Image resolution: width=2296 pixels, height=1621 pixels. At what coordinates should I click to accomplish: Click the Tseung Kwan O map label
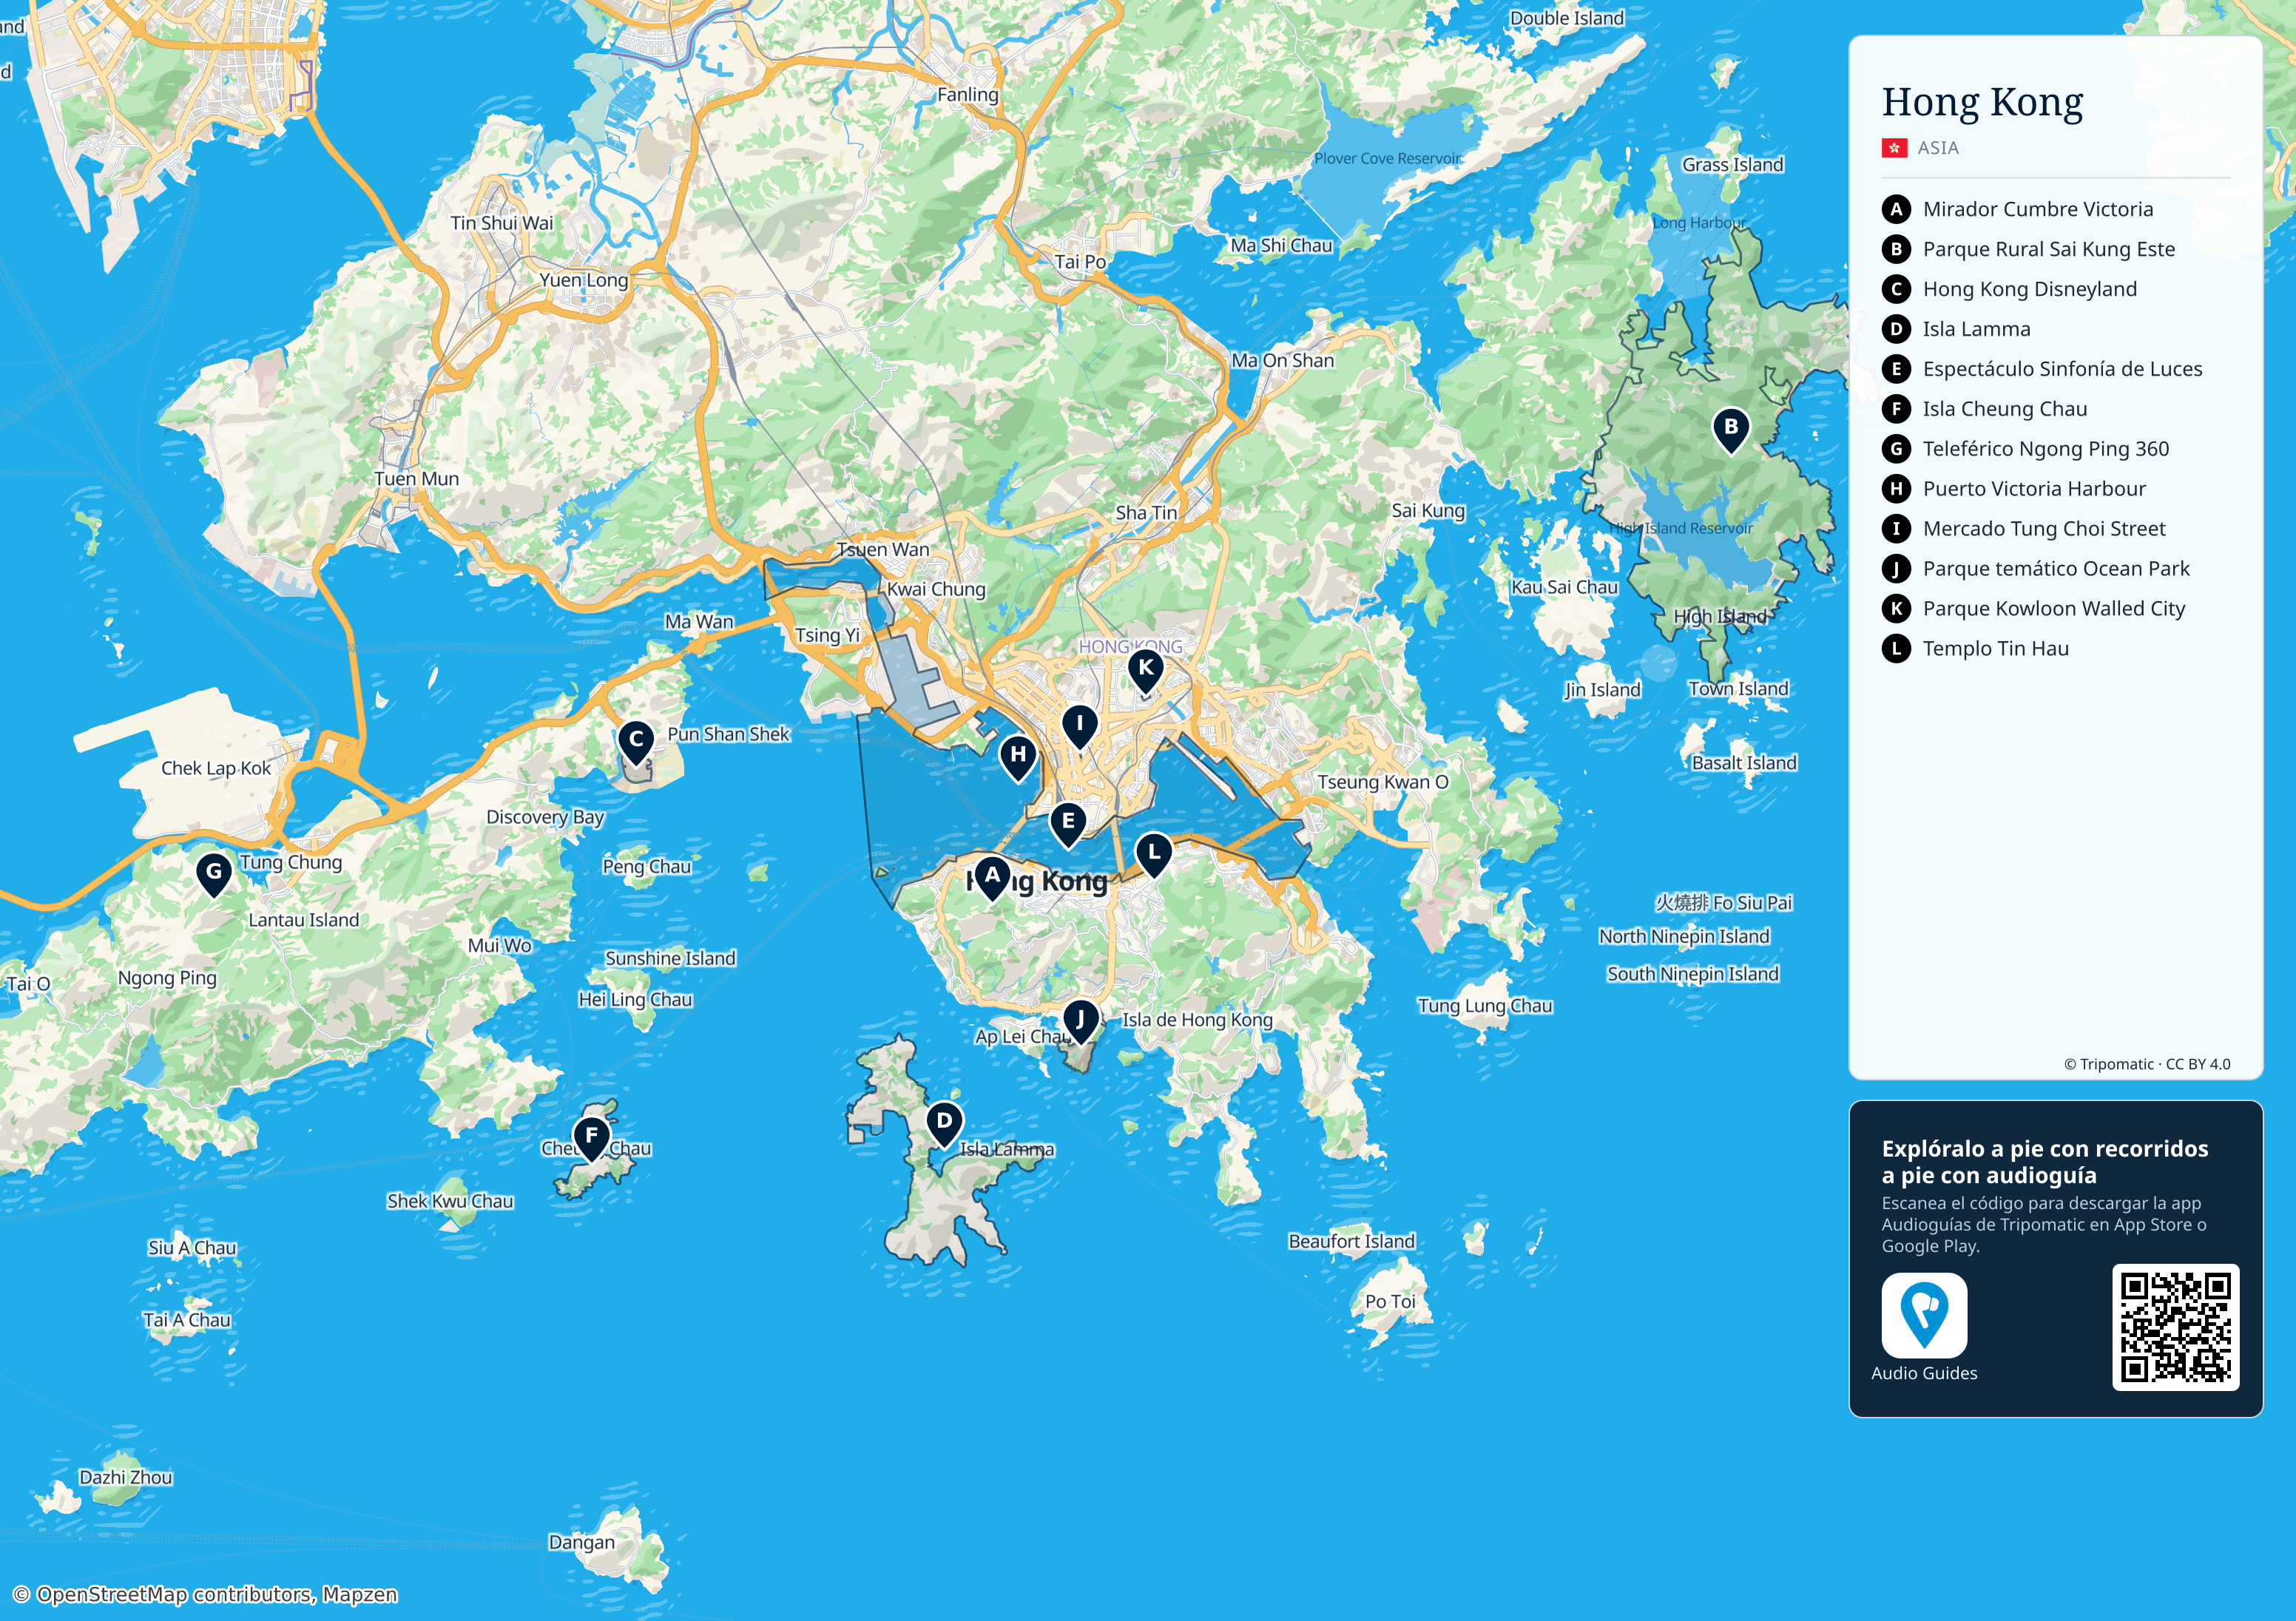(1382, 782)
